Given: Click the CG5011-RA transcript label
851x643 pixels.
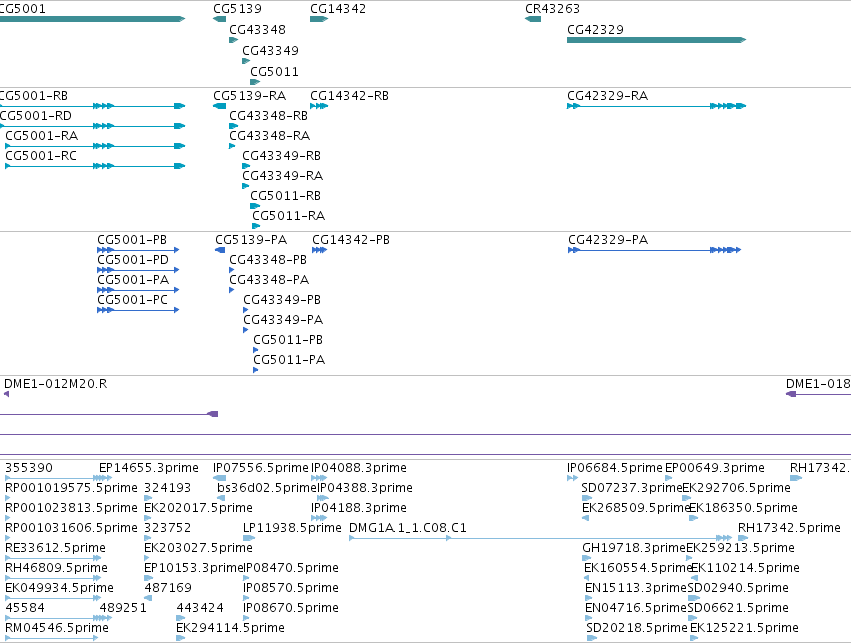Looking at the screenshot, I should click(x=288, y=216).
